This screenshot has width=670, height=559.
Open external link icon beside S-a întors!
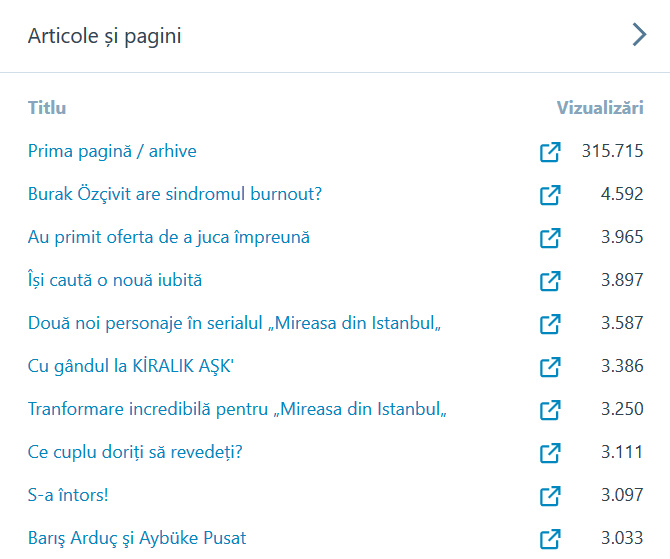550,496
